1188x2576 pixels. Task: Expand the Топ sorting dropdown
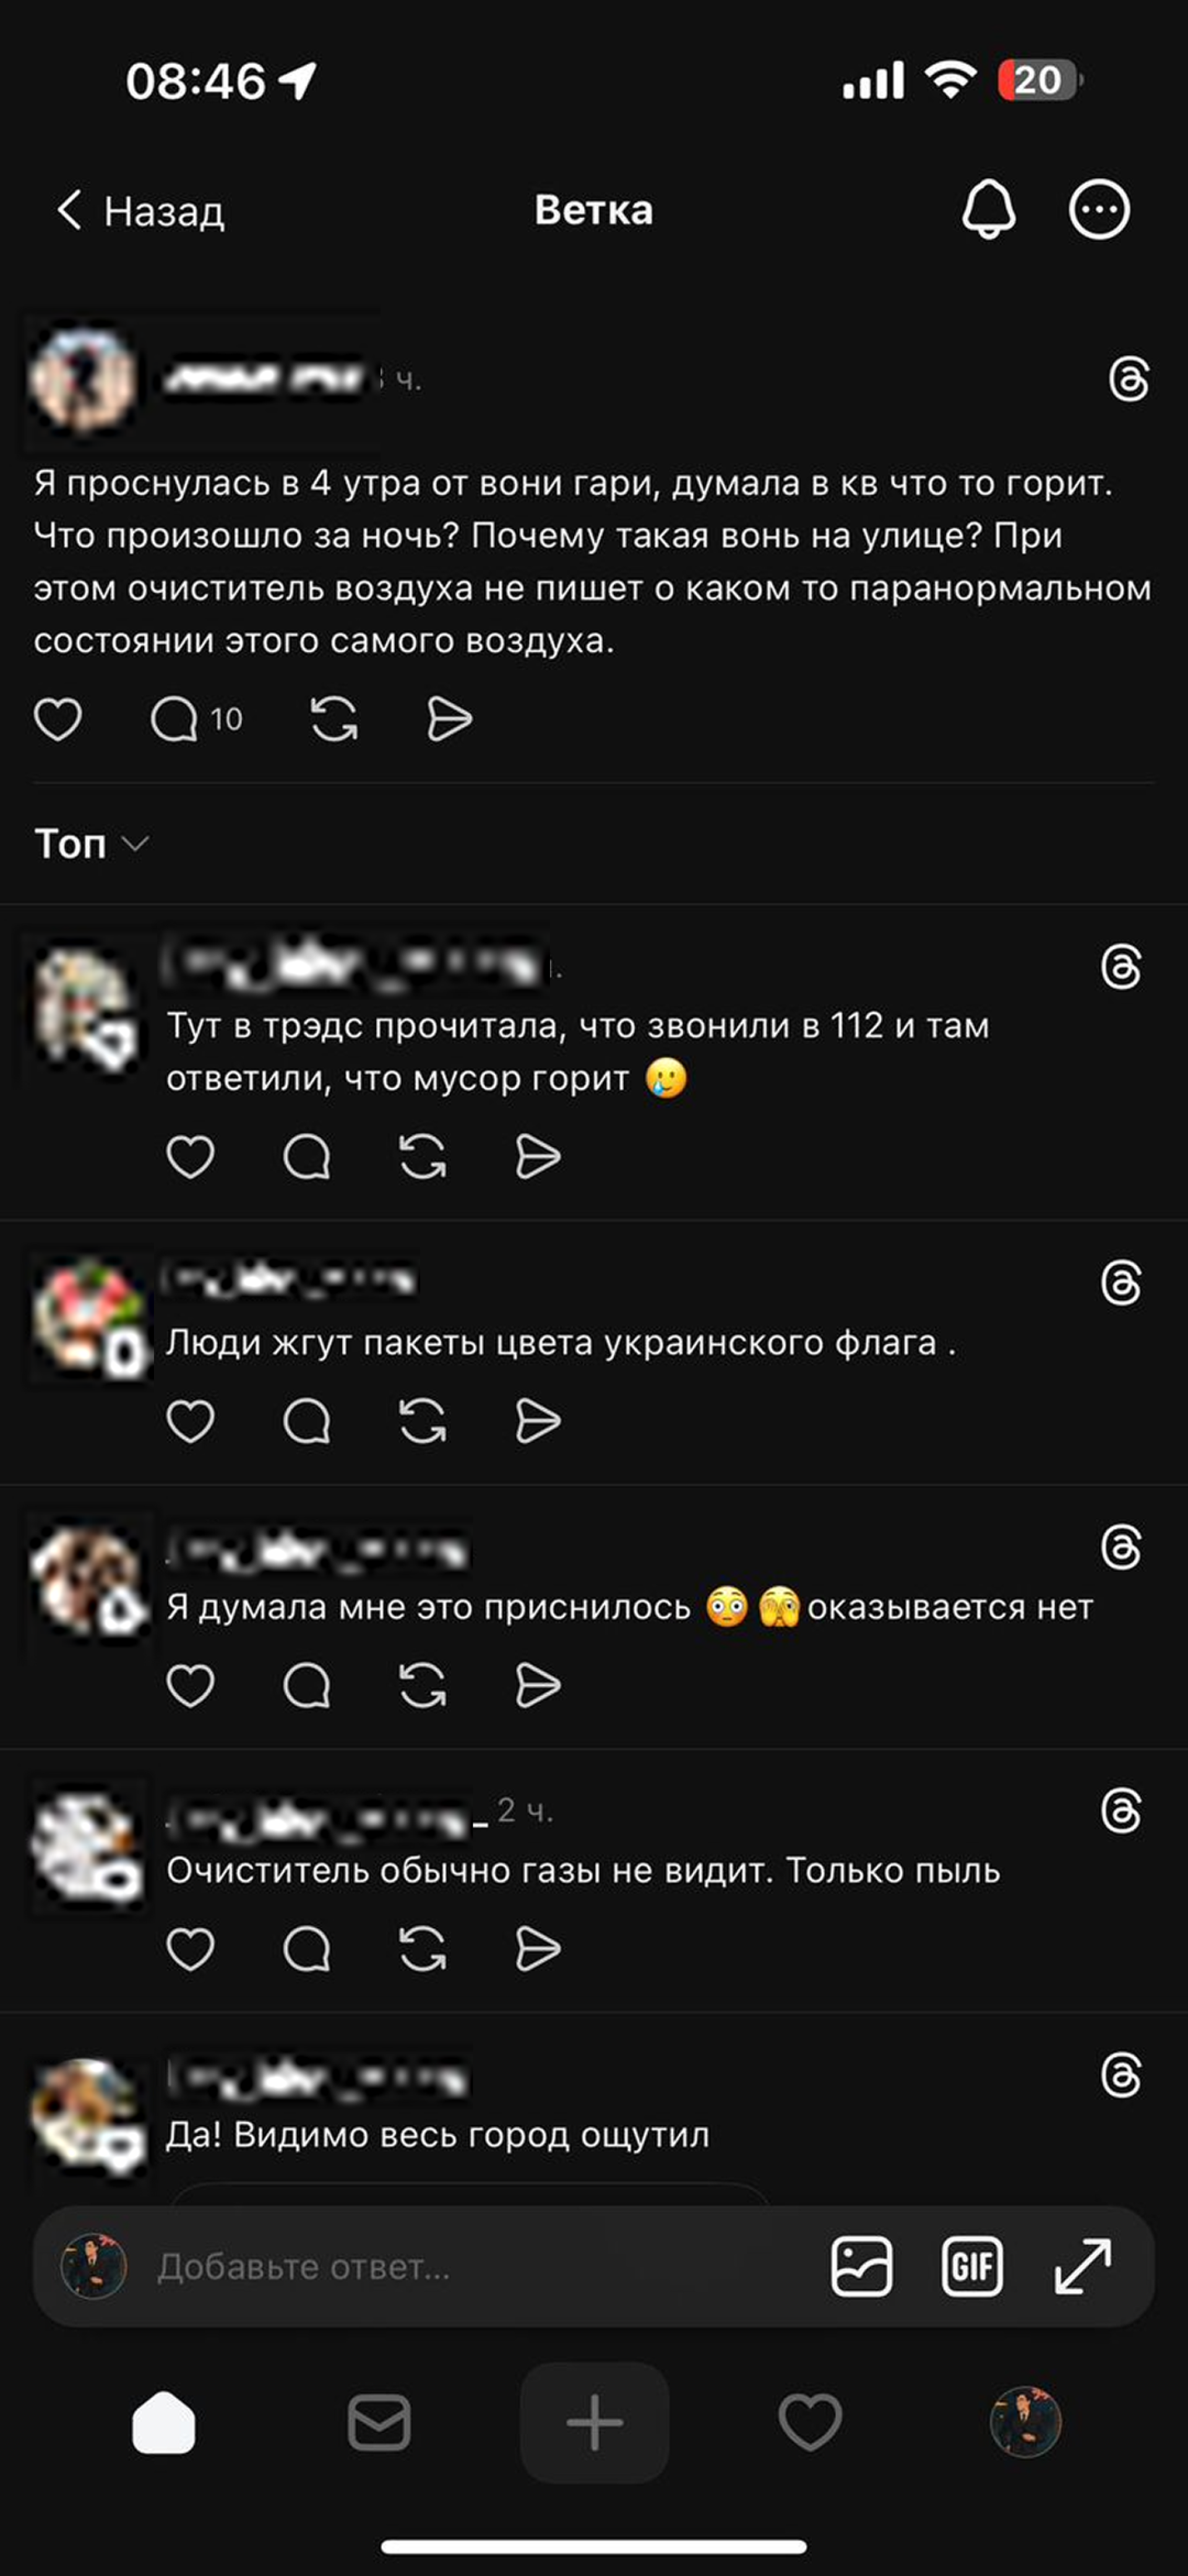coord(91,844)
